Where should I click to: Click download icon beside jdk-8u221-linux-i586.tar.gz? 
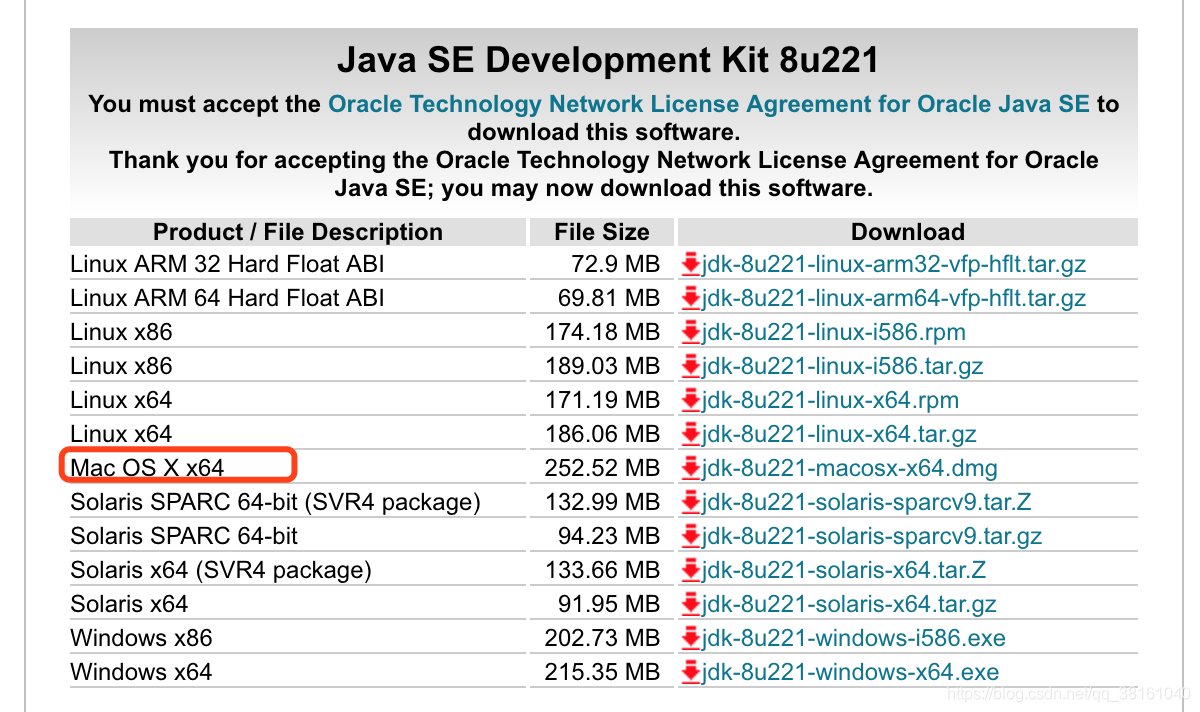690,367
